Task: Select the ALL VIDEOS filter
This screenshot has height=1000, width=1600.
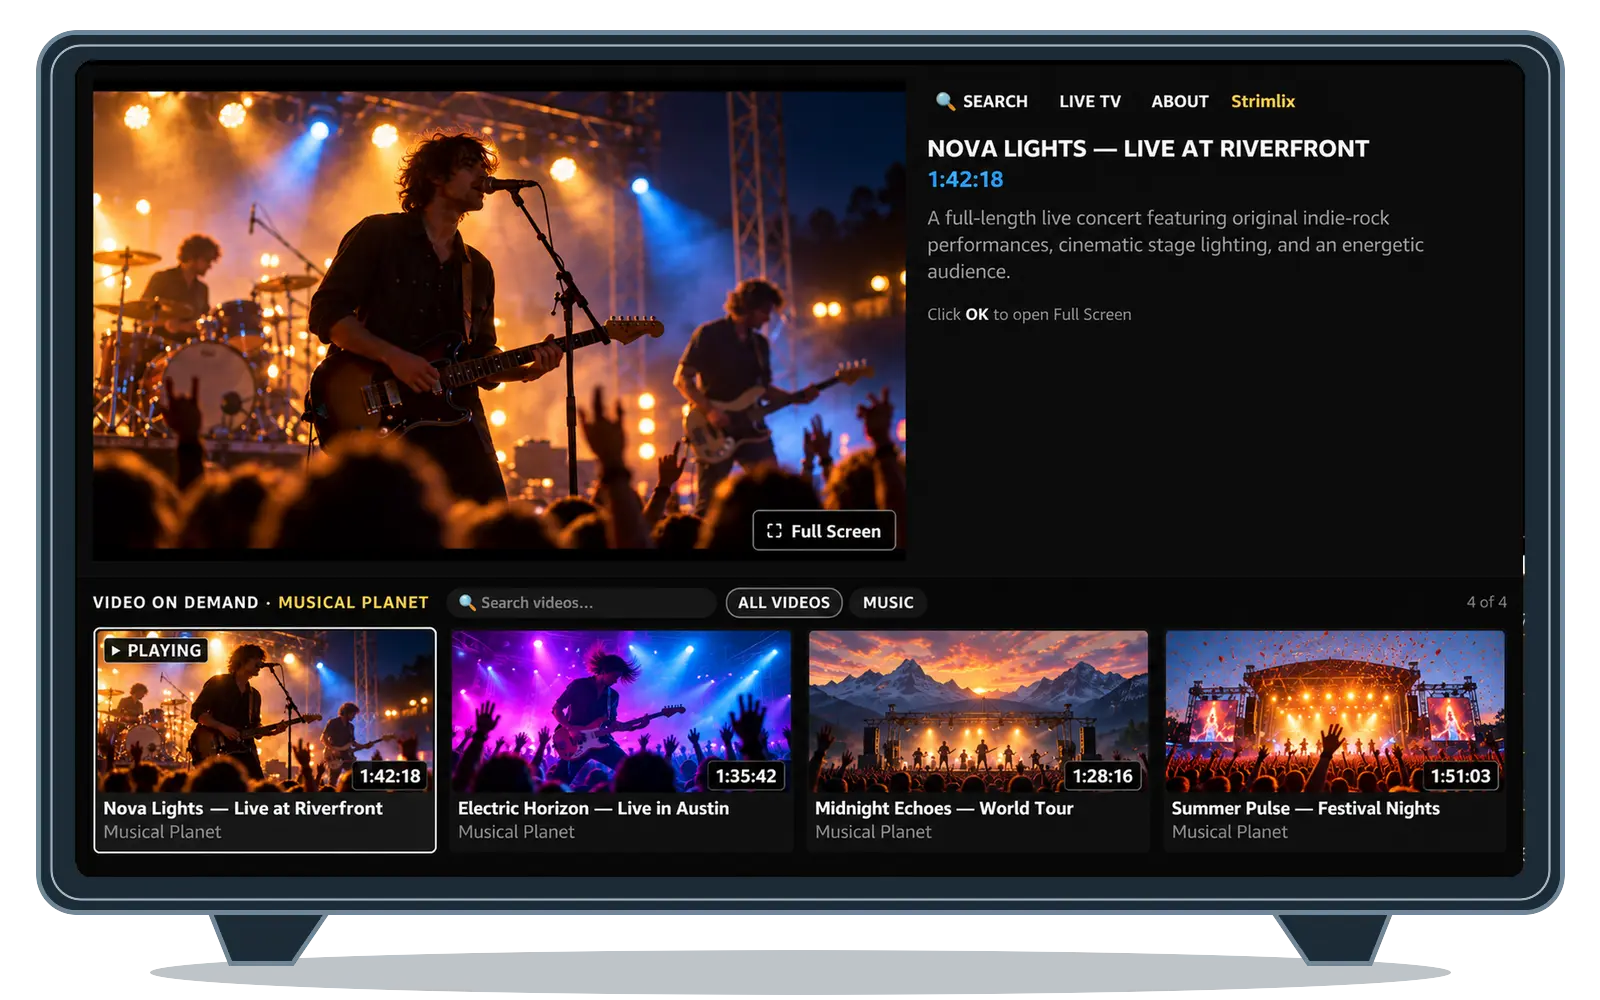Action: 784,603
